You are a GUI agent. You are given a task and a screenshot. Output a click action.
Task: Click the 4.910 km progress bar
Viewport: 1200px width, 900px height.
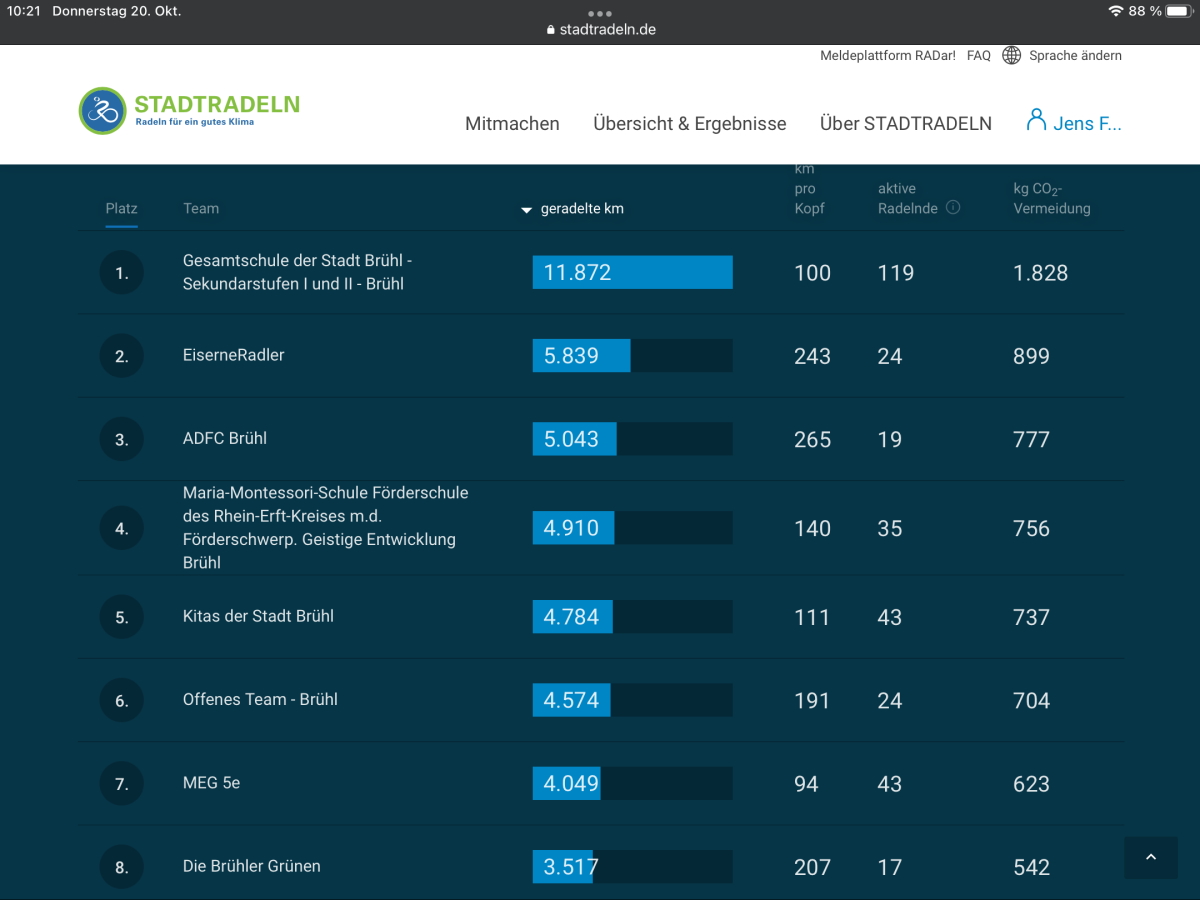(x=632, y=528)
